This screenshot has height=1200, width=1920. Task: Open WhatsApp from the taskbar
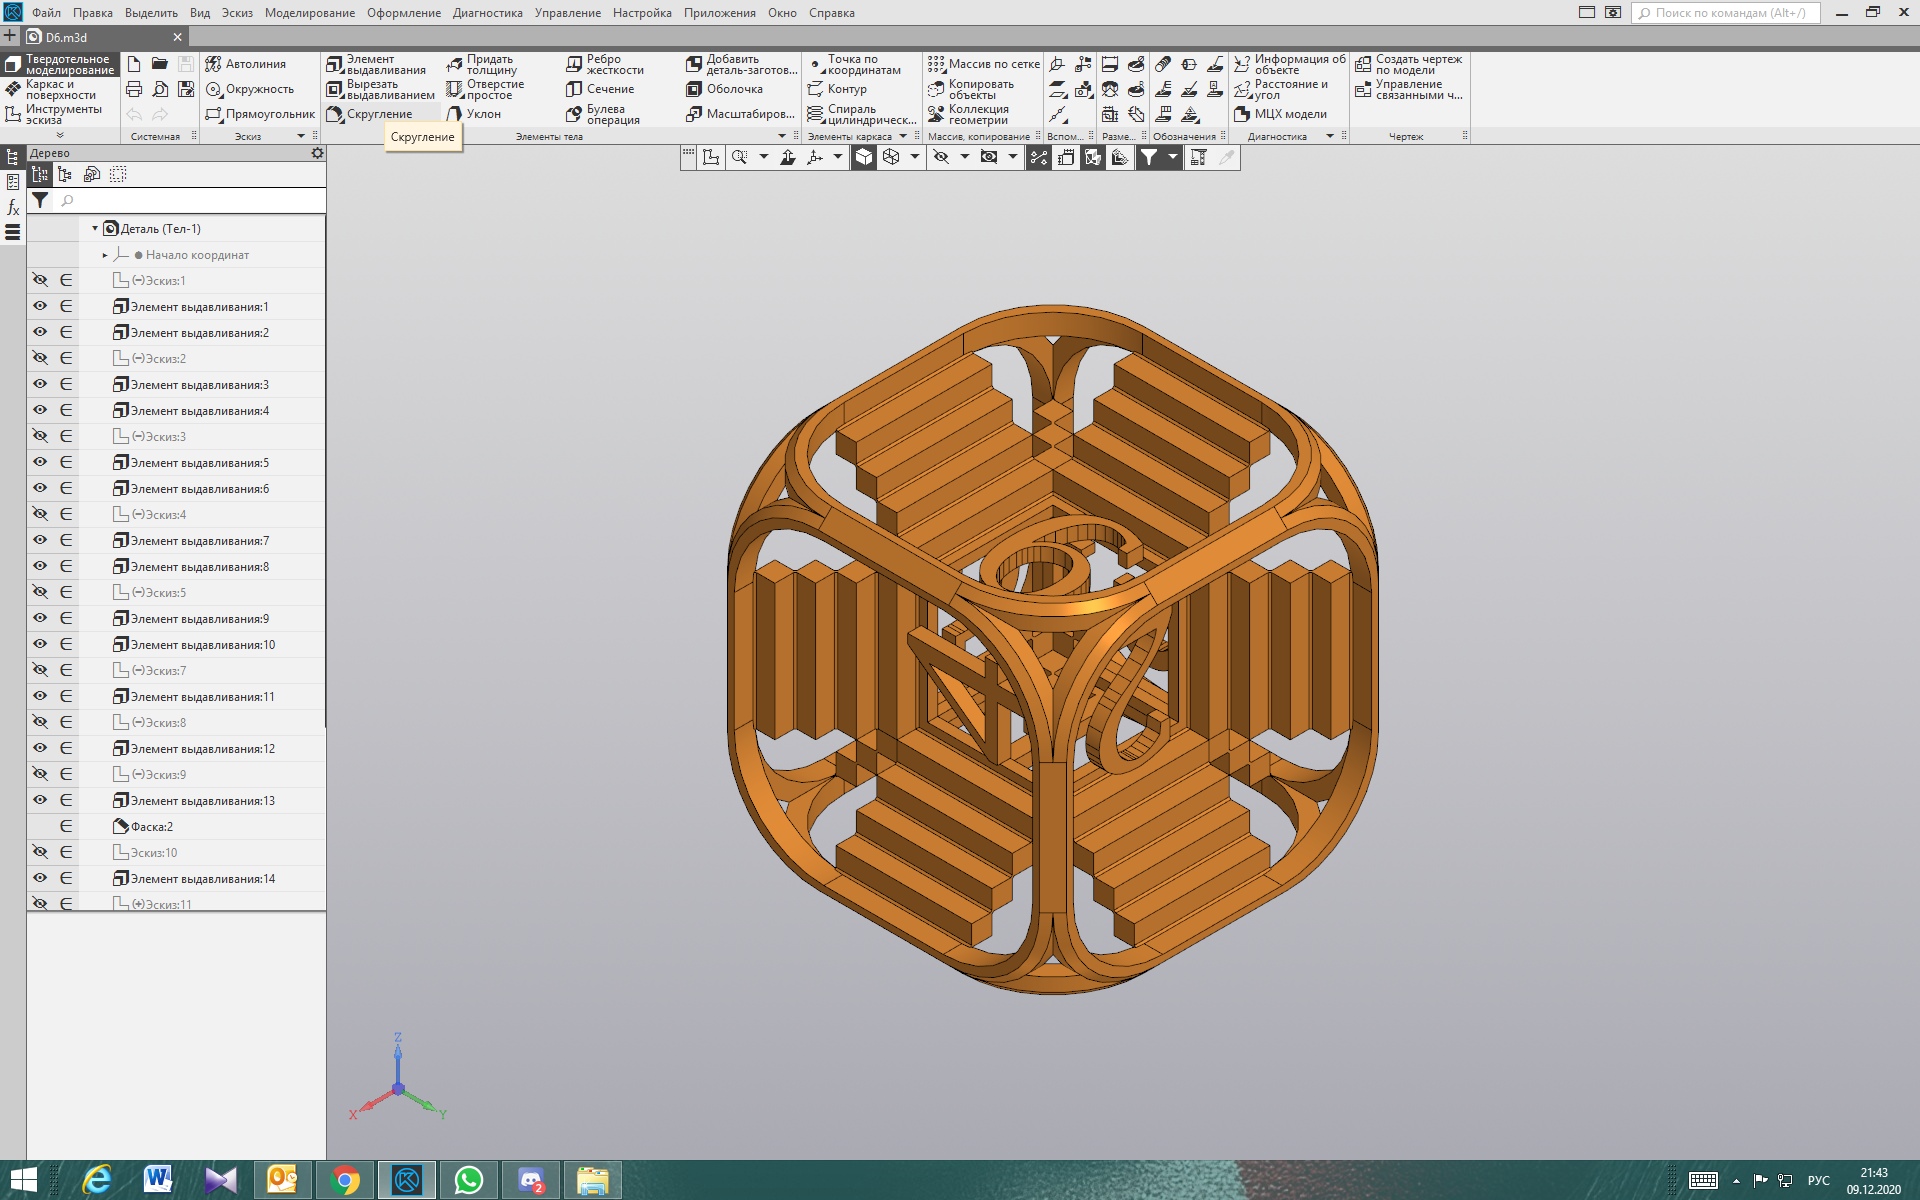pos(469,1180)
